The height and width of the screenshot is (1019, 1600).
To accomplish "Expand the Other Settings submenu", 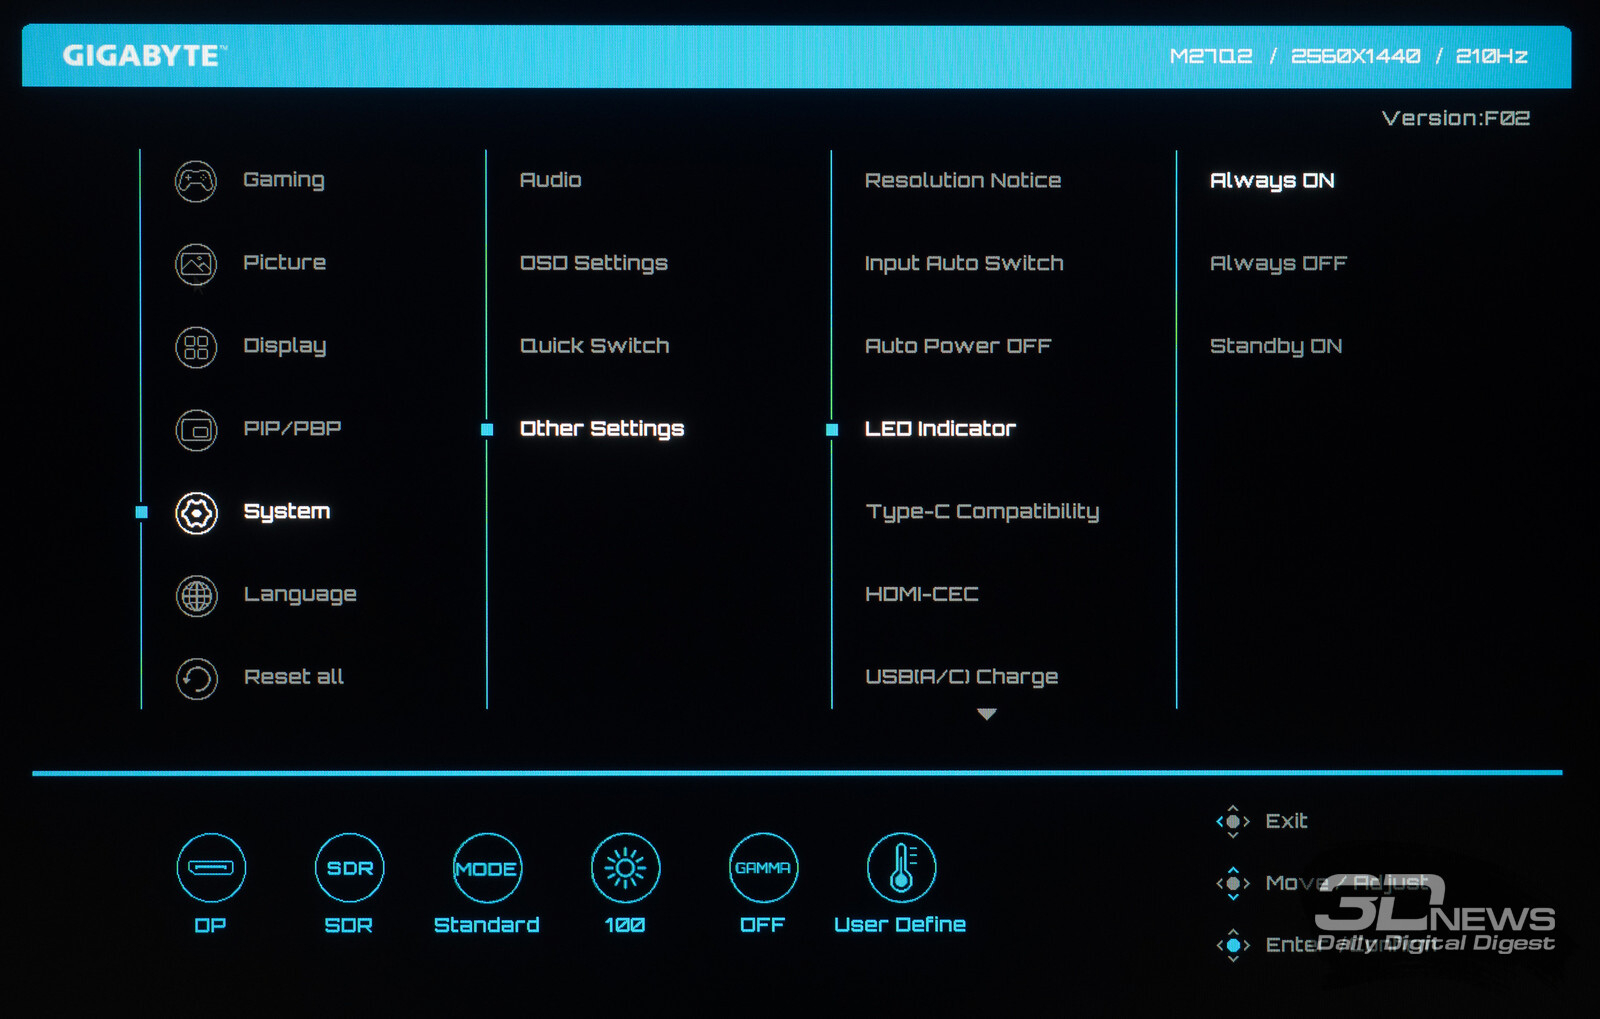I will (601, 429).
